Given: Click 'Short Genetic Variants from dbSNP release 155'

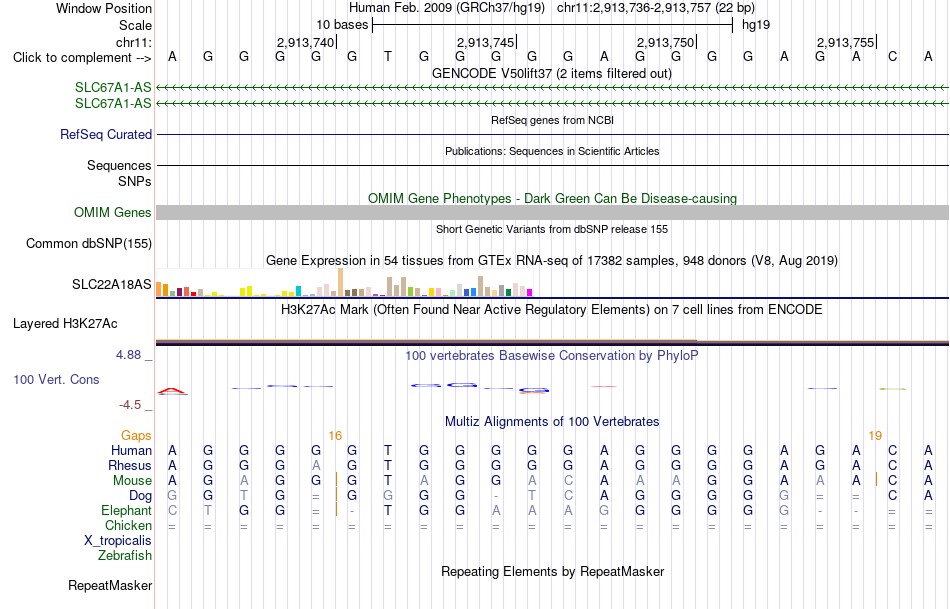Looking at the screenshot, I should click(552, 229).
